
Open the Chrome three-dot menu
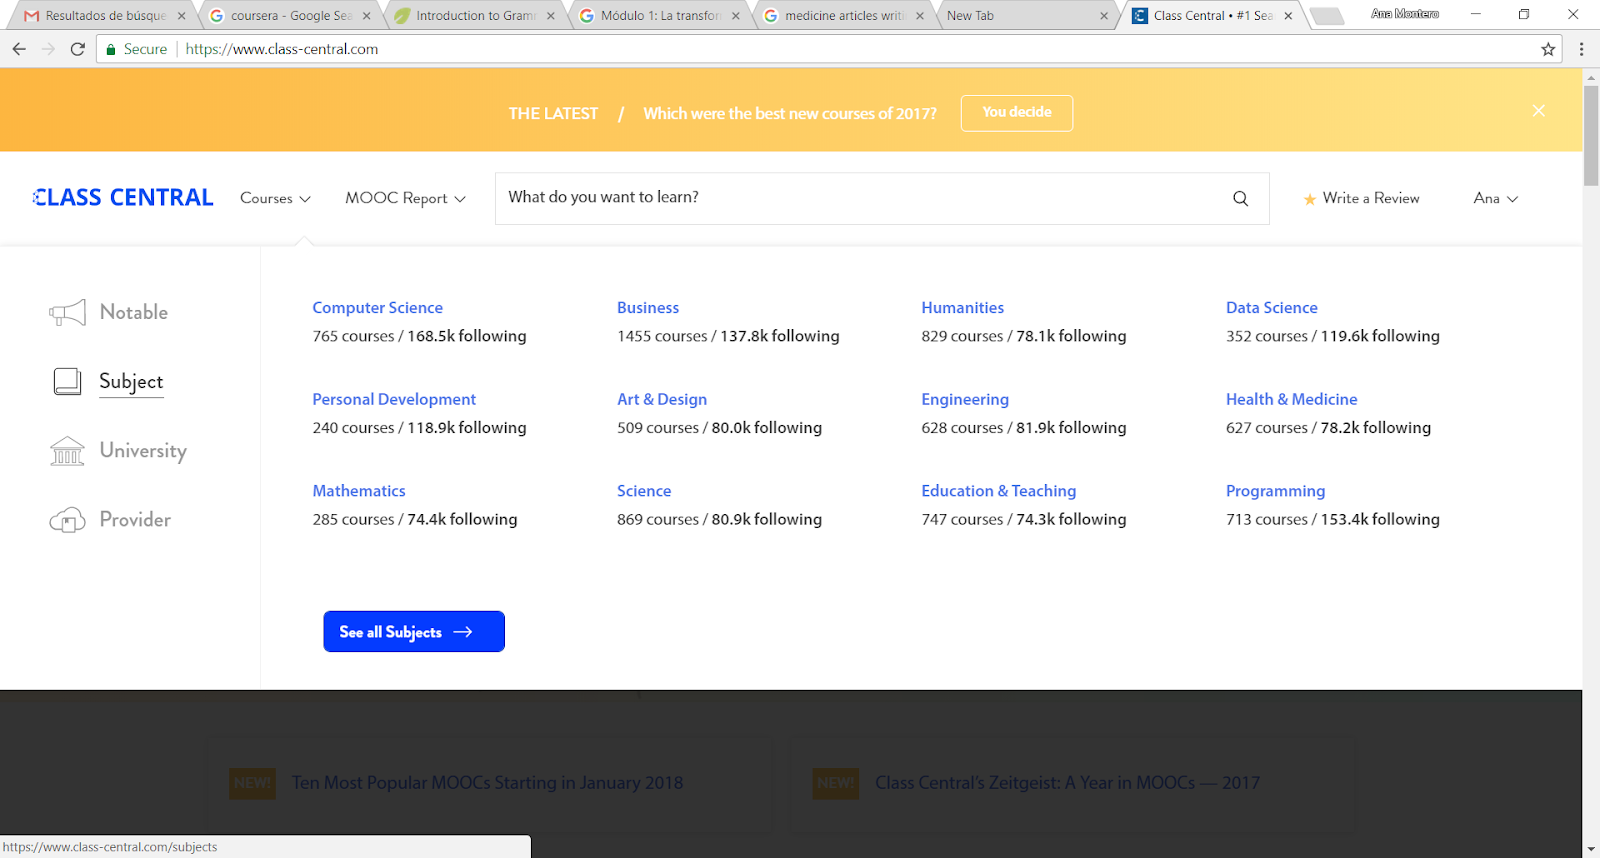tap(1581, 49)
